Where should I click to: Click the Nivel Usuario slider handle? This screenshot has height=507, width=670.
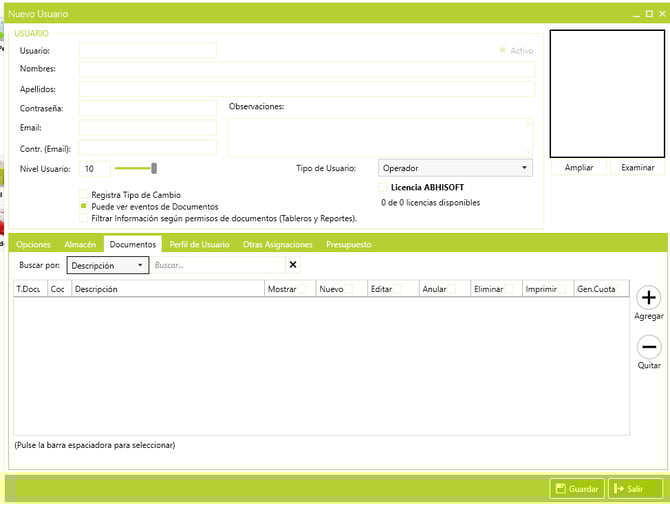[154, 168]
